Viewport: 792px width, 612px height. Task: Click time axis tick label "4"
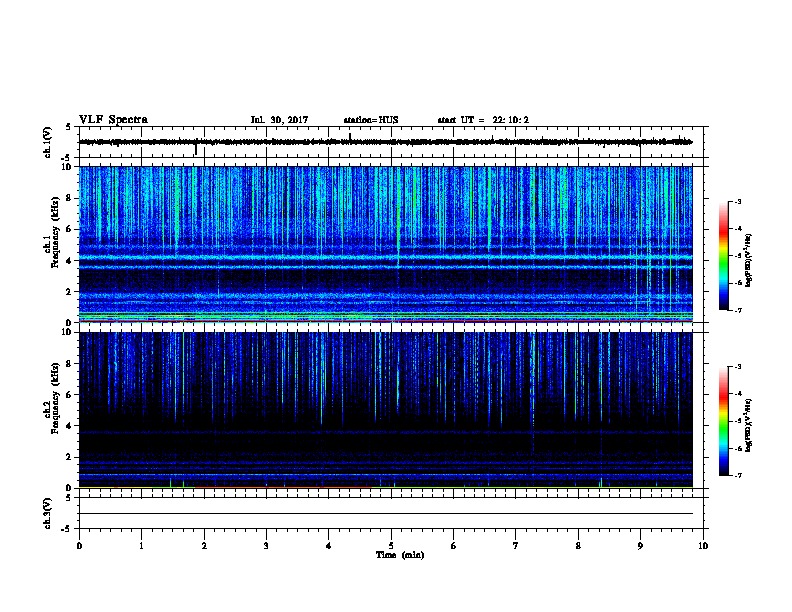pos(329,546)
